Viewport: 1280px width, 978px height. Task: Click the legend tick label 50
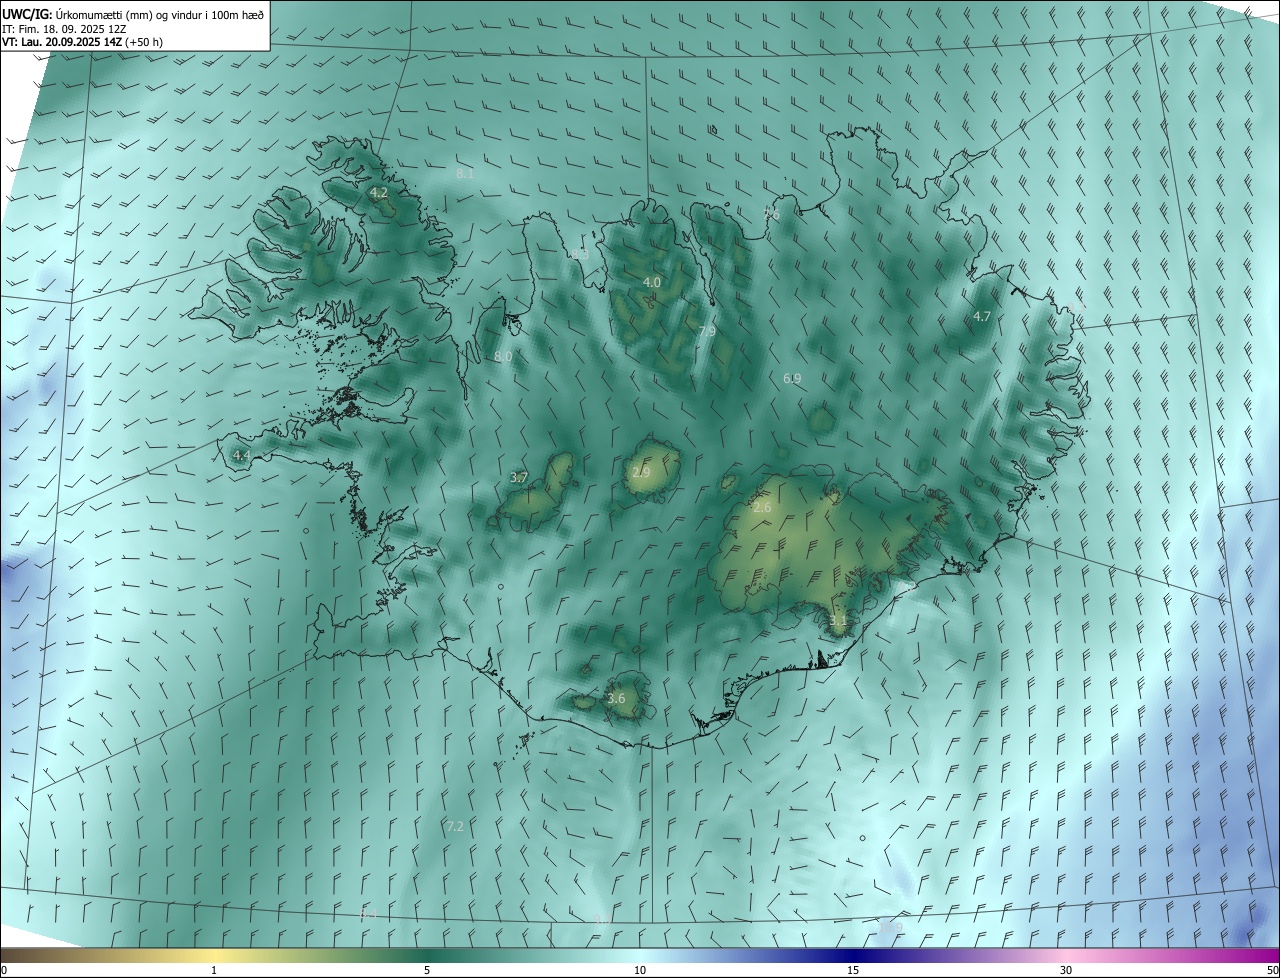[x=1273, y=970]
